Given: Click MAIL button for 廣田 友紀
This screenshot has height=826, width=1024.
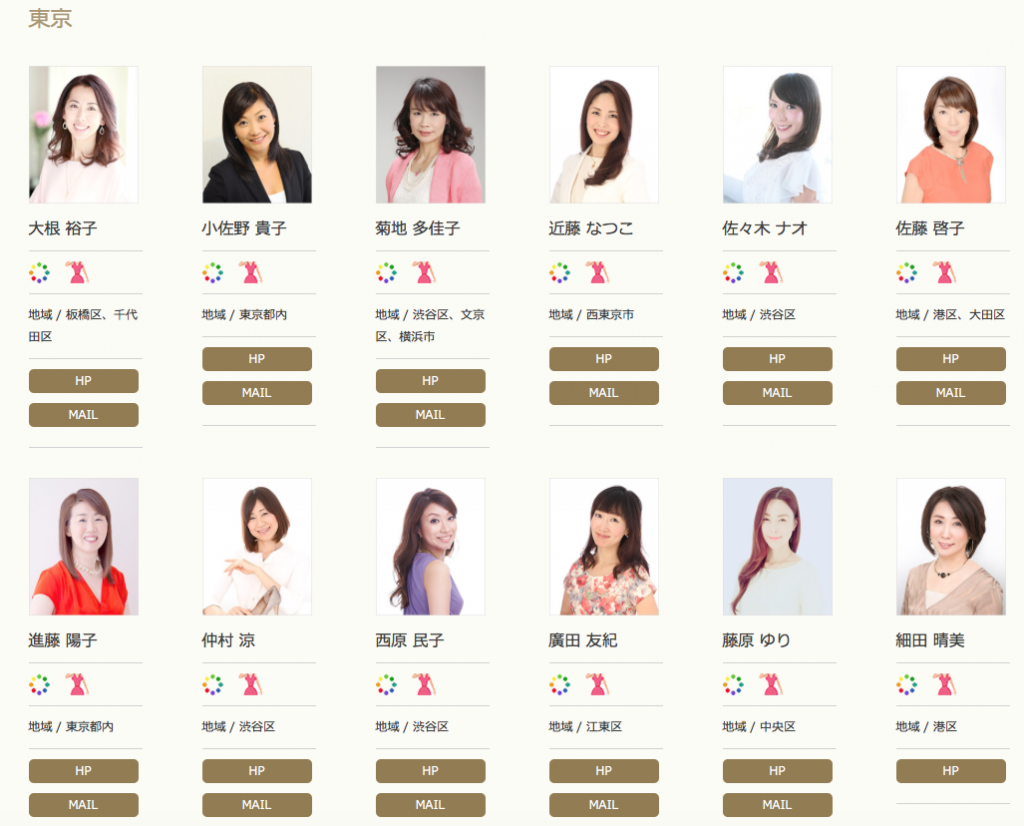Looking at the screenshot, I should coord(603,804).
